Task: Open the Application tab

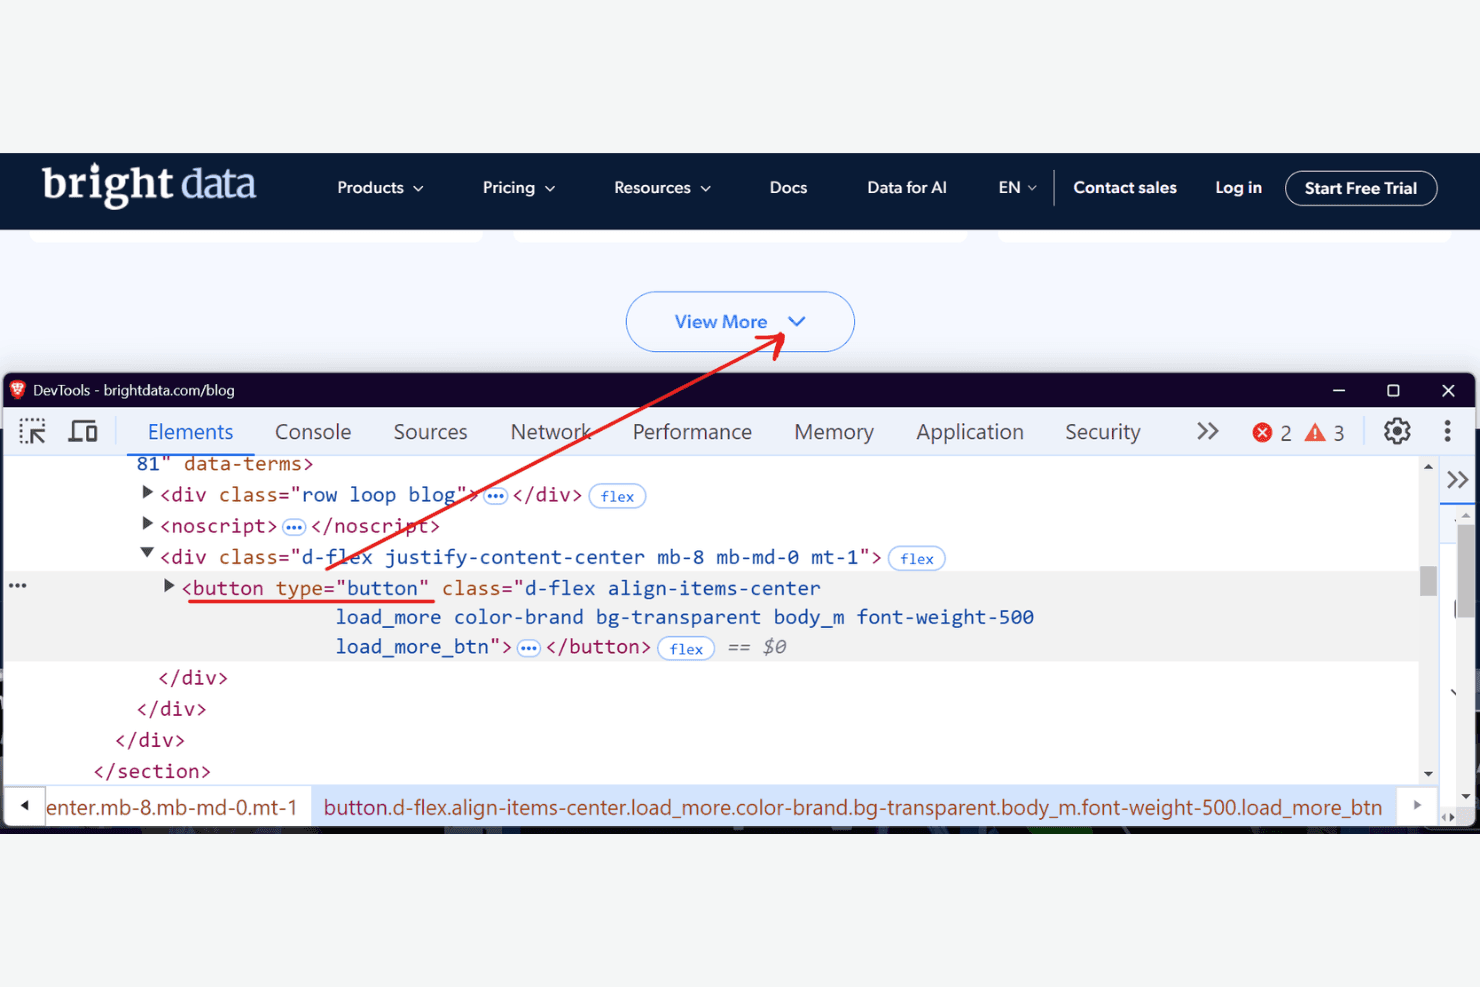Action: [x=970, y=432]
